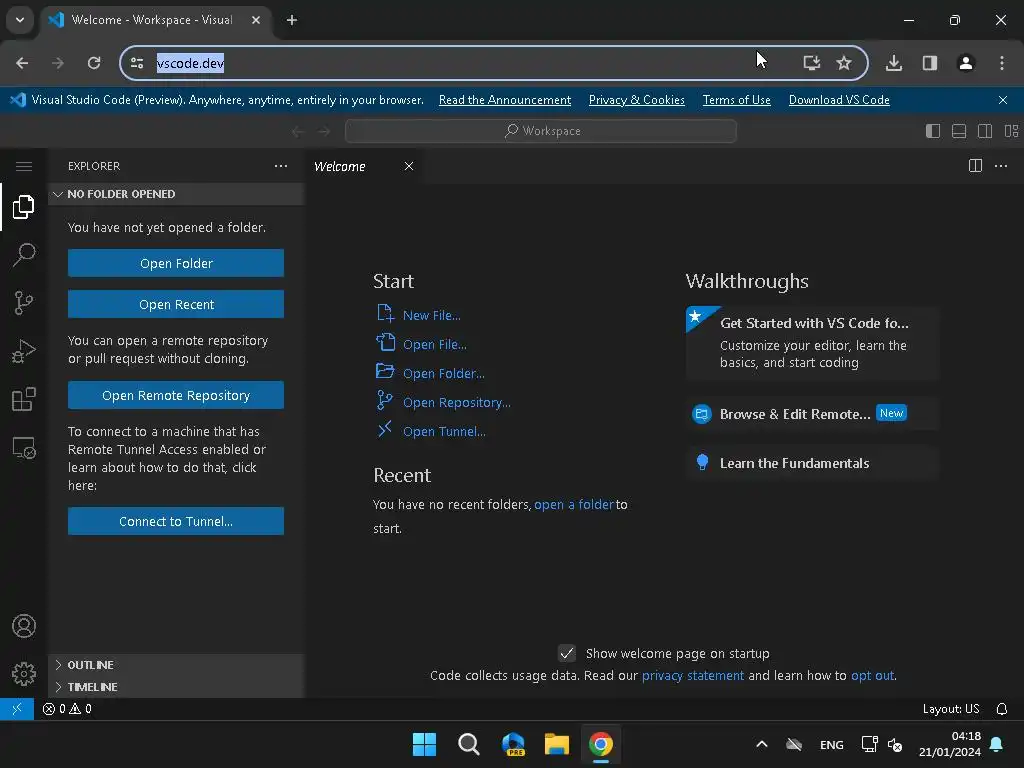Click Open Remote Repository button
1024x768 pixels.
coord(176,395)
